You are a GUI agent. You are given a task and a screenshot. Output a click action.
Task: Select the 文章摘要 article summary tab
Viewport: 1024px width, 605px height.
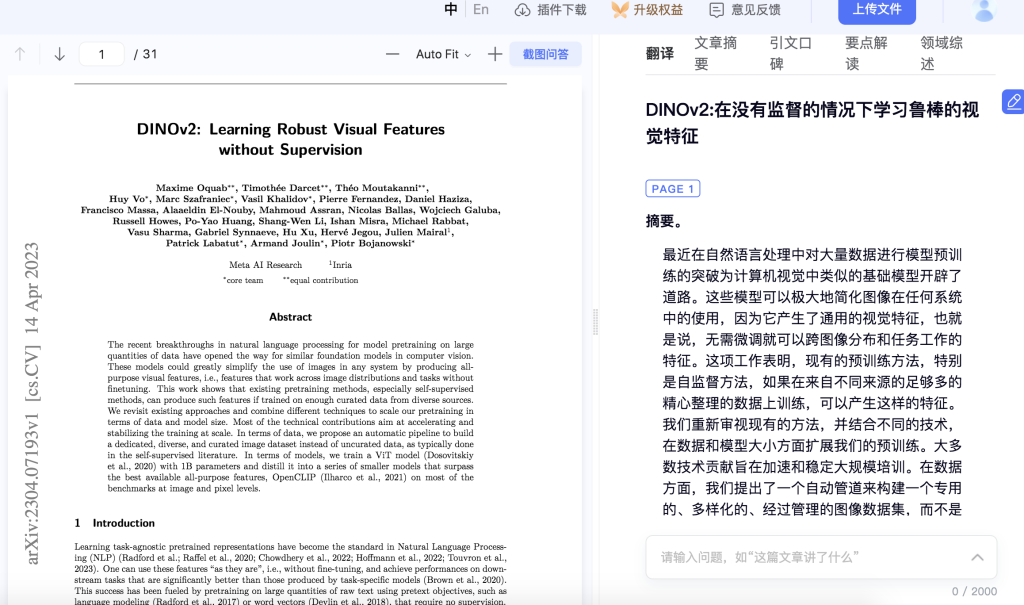tap(715, 54)
